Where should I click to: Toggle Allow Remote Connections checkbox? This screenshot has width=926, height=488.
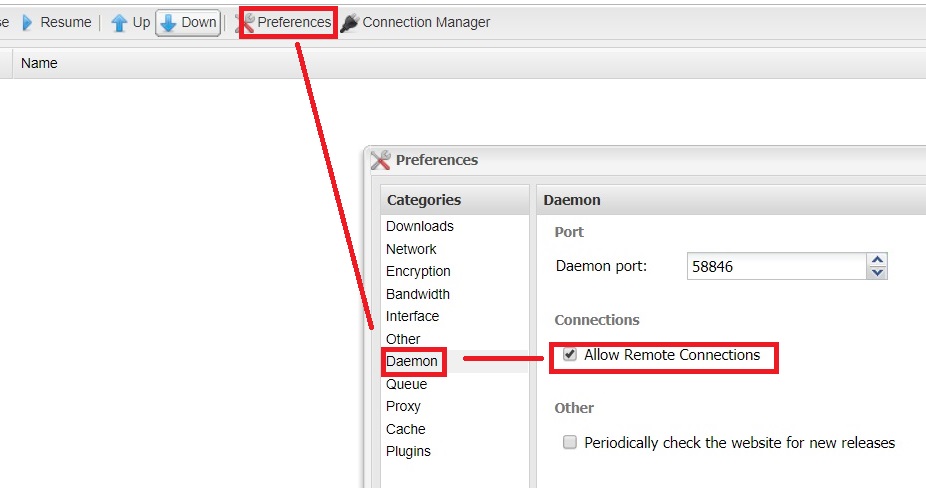pos(570,355)
